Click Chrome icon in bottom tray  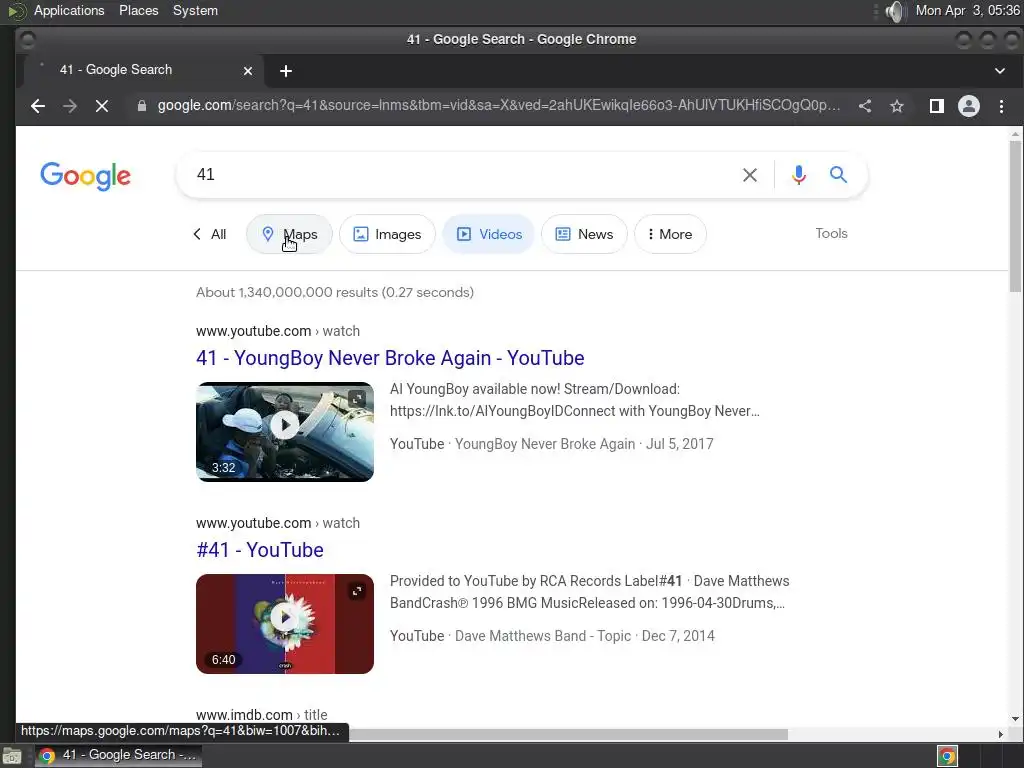tap(947, 756)
